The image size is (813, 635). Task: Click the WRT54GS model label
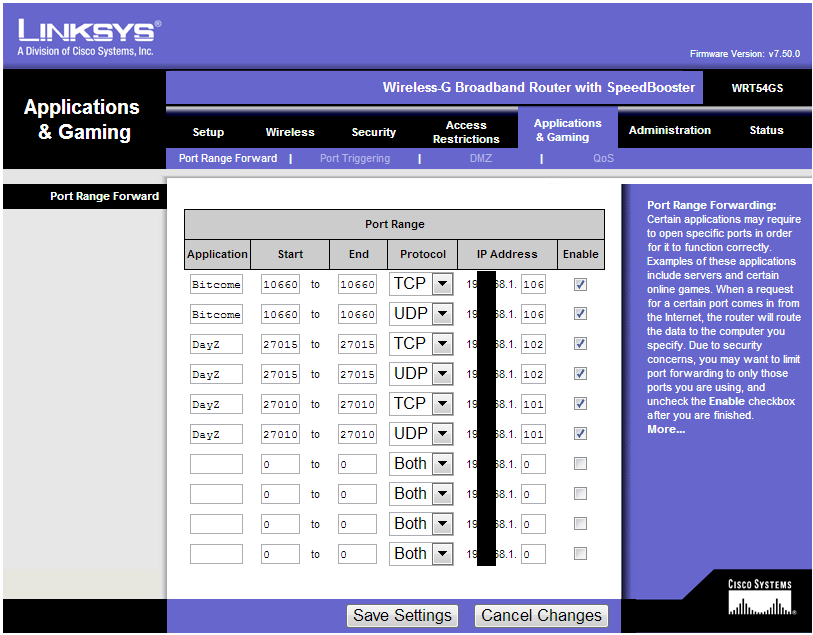coord(757,88)
